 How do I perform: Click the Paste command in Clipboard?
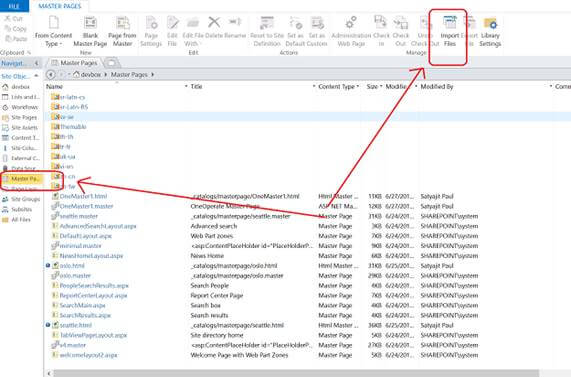click(x=16, y=39)
